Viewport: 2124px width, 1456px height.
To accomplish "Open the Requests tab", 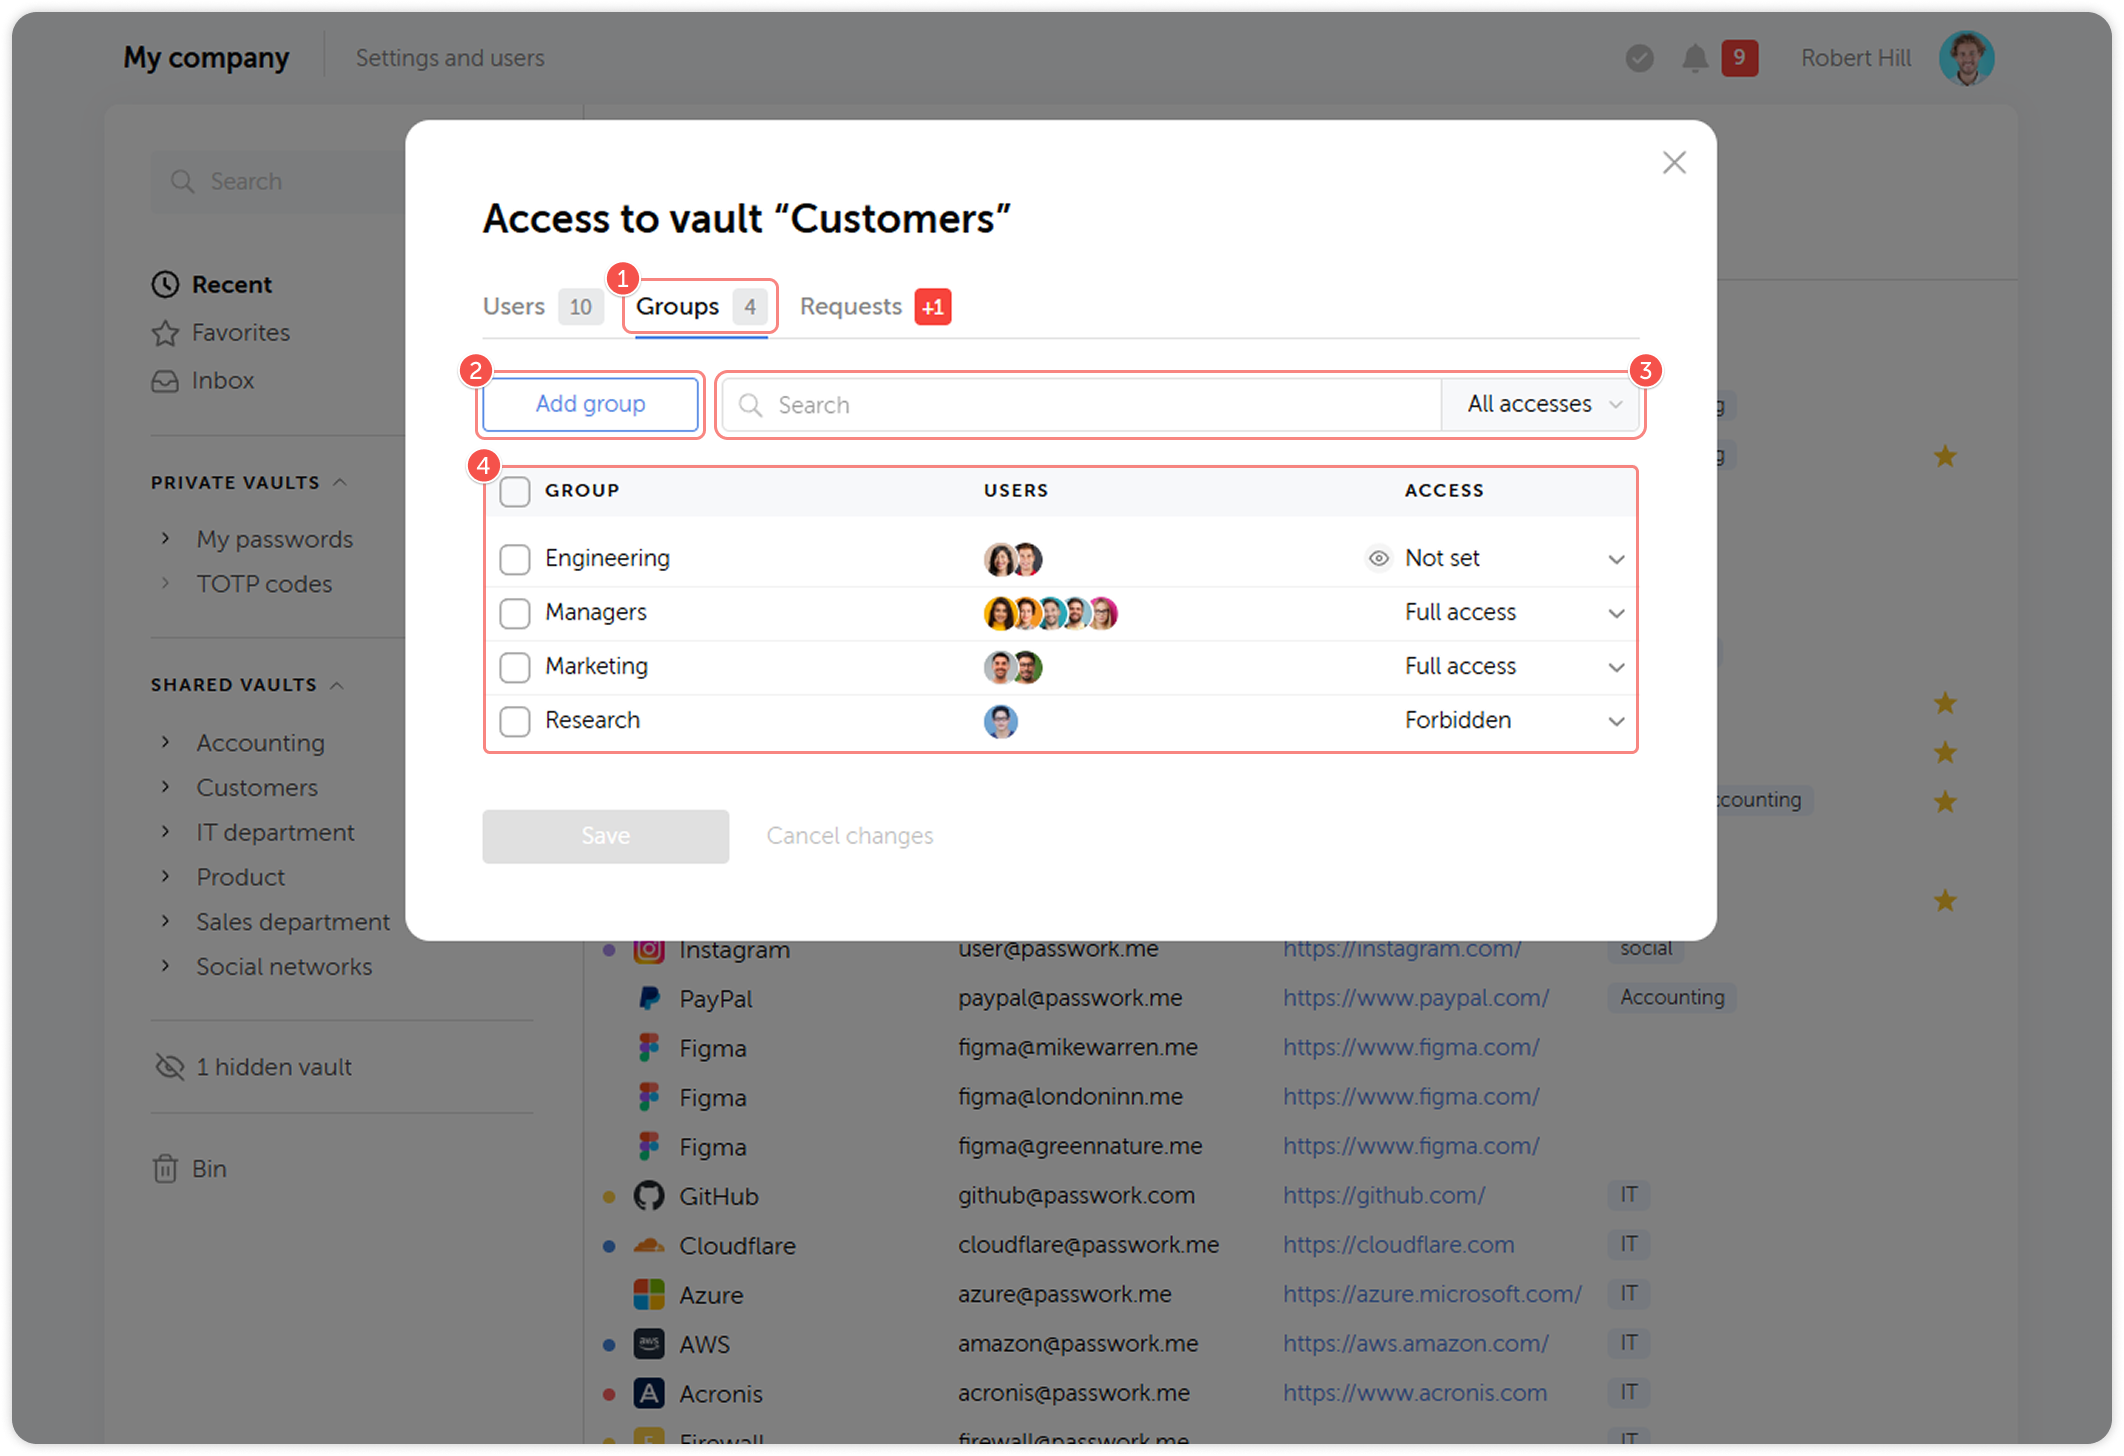I will point(851,306).
